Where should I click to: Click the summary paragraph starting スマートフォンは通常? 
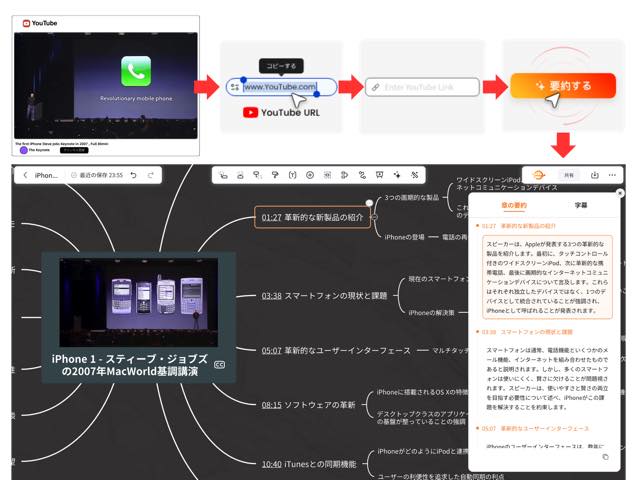(547, 378)
